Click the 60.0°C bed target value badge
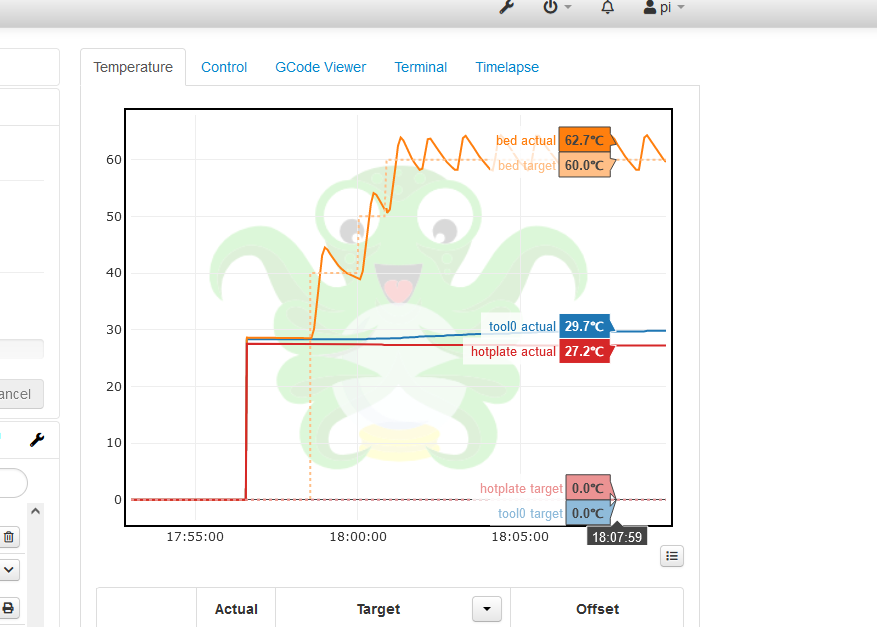The width and height of the screenshot is (877, 627). coord(585,165)
